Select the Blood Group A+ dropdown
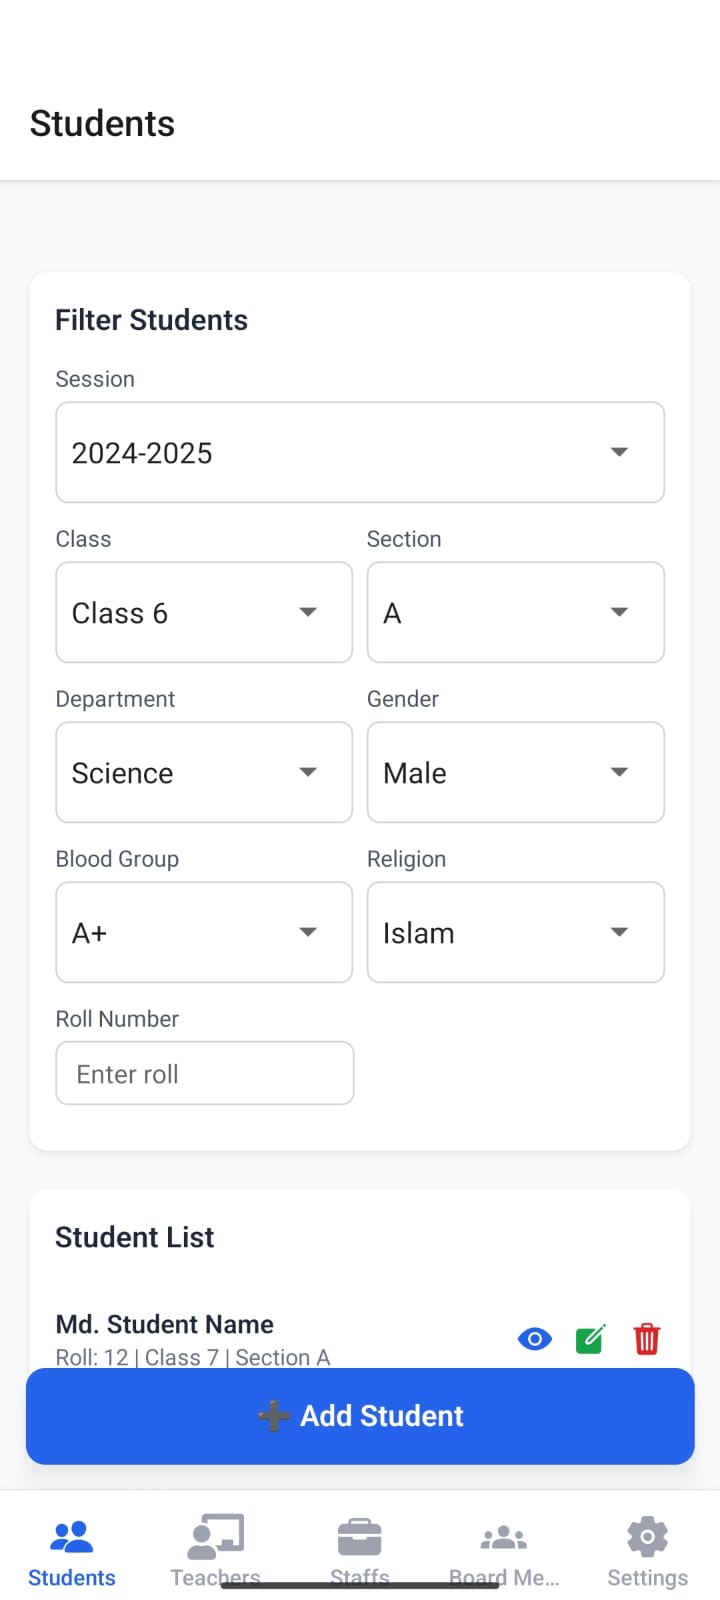Image resolution: width=720 pixels, height=1600 pixels. click(x=203, y=932)
